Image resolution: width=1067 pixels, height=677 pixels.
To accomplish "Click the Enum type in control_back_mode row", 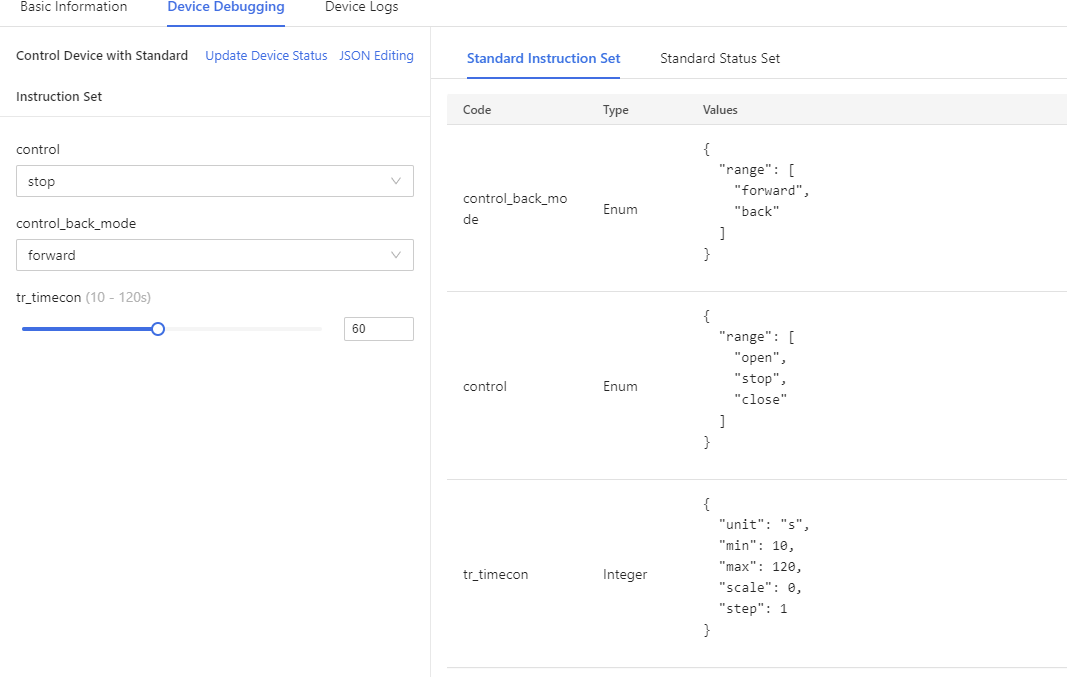I will point(620,210).
